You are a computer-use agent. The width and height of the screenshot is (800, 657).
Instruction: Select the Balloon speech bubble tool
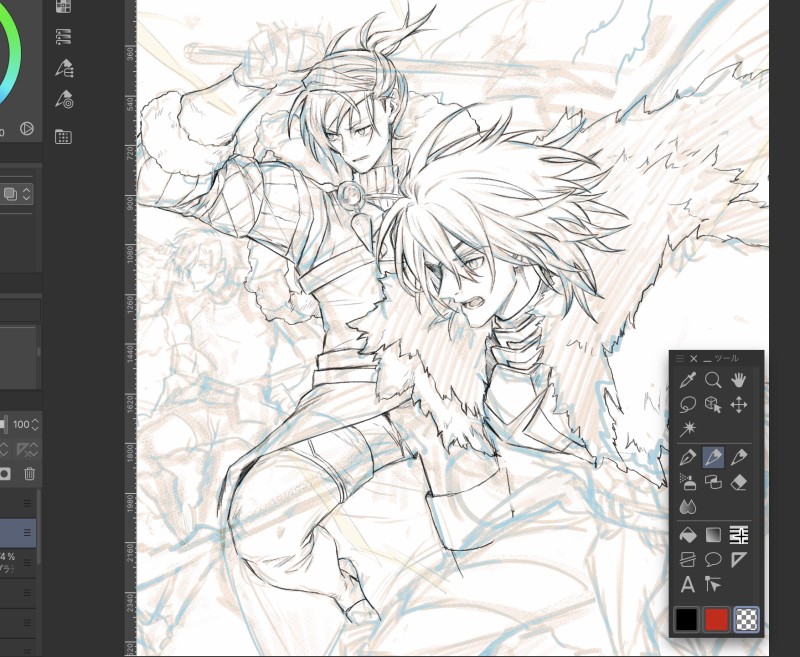coord(713,560)
